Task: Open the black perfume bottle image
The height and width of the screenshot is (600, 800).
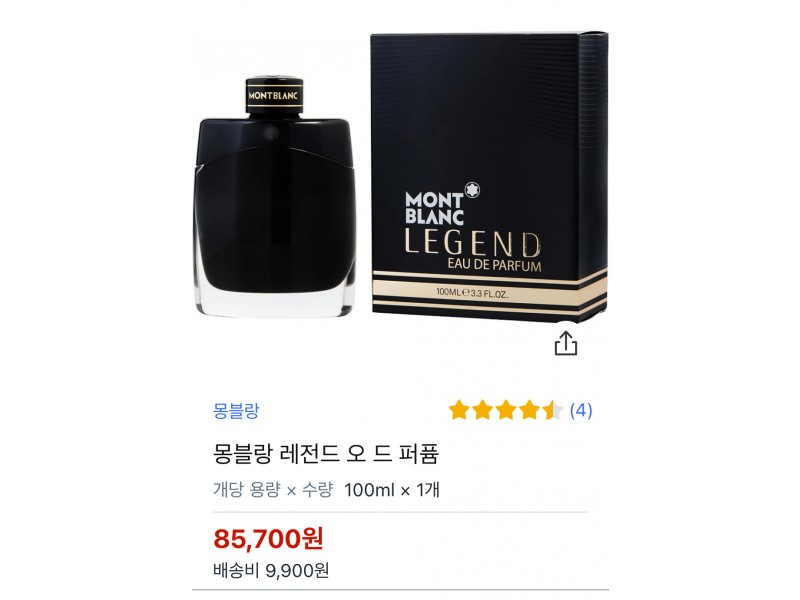Action: [x=275, y=196]
